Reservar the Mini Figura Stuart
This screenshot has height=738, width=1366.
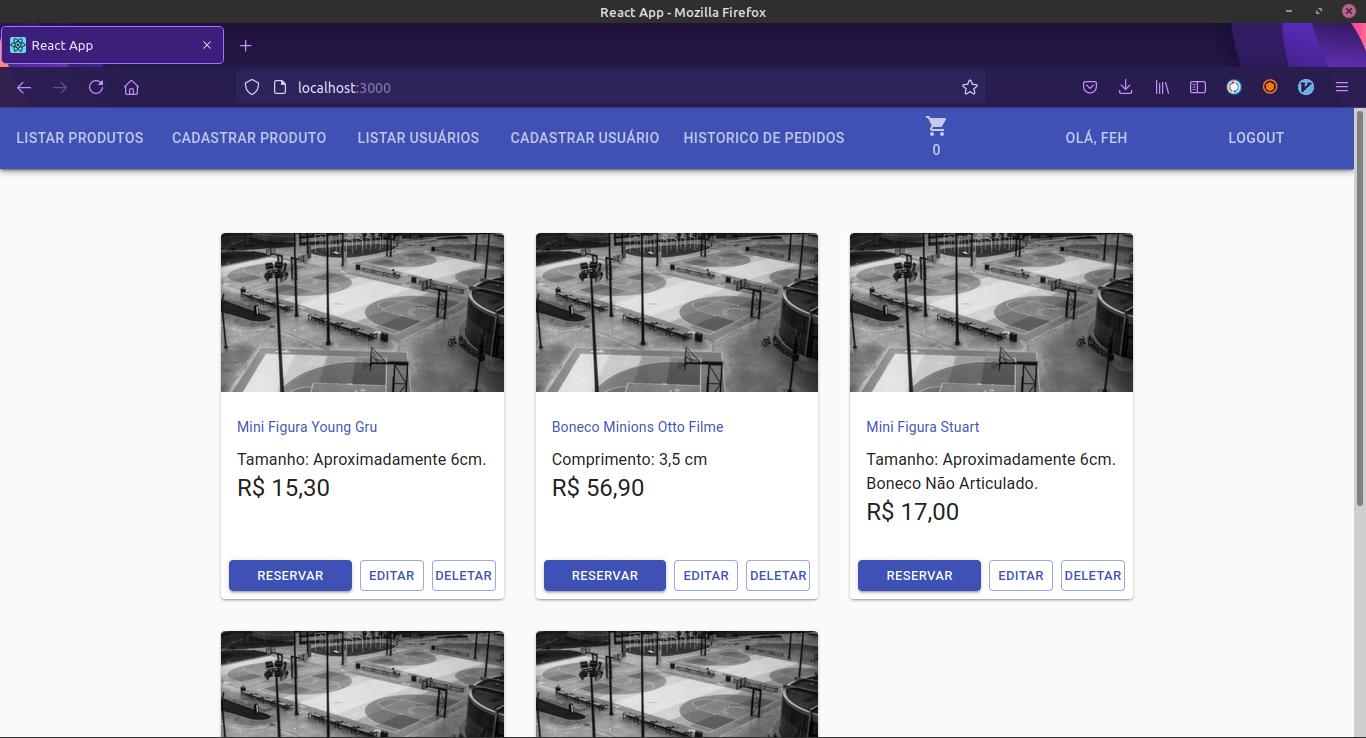pos(919,576)
